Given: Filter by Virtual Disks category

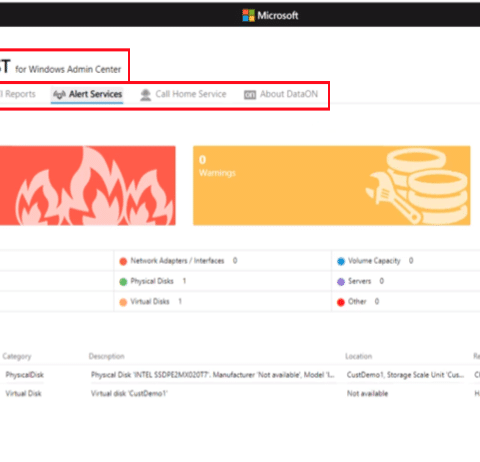Looking at the screenshot, I should (x=151, y=302).
